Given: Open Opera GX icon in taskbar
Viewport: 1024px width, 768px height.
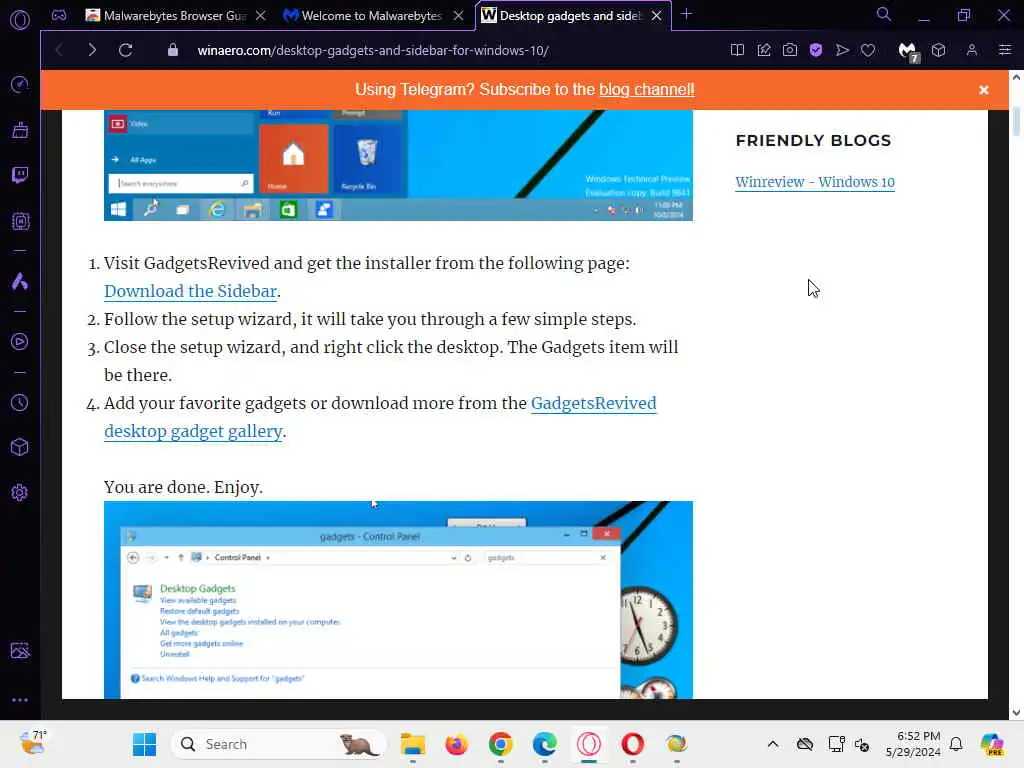Looking at the screenshot, I should (x=588, y=744).
